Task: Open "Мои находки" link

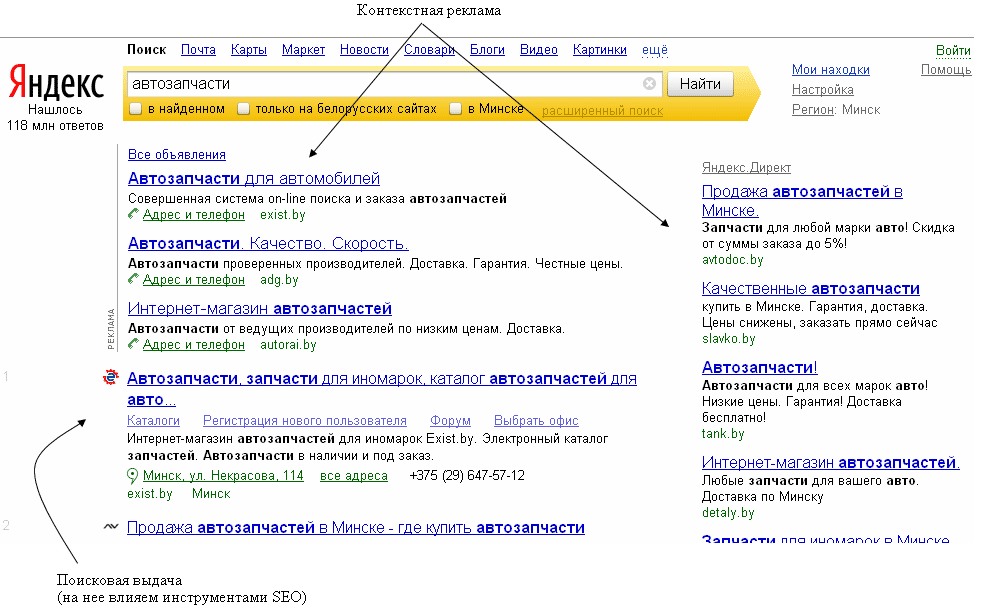Action: click(831, 70)
